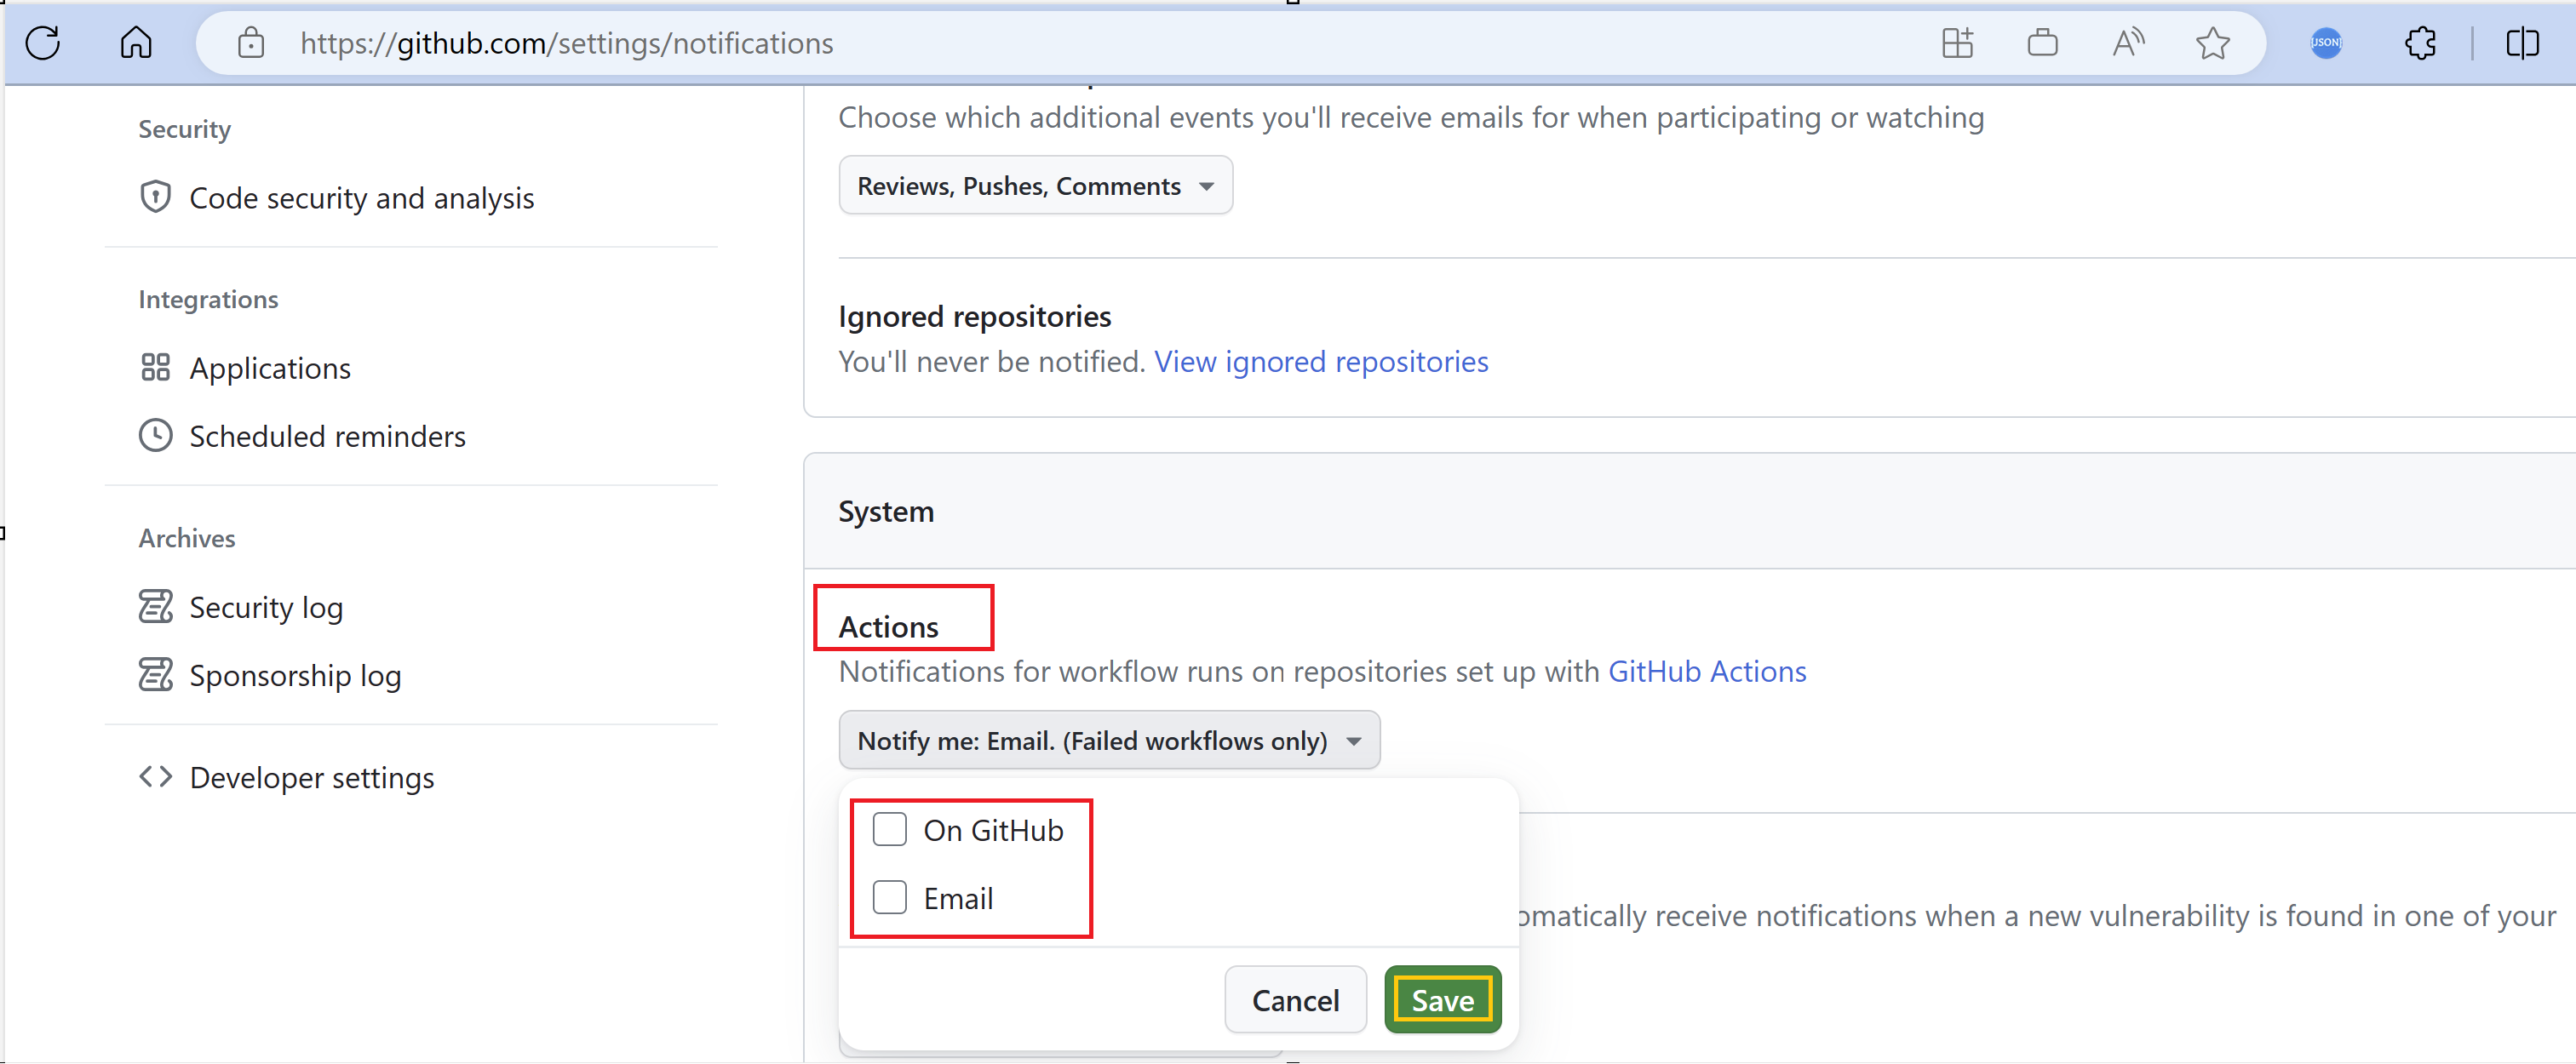Open Code security and analysis settings
This screenshot has height=1064, width=2576.
(x=361, y=197)
